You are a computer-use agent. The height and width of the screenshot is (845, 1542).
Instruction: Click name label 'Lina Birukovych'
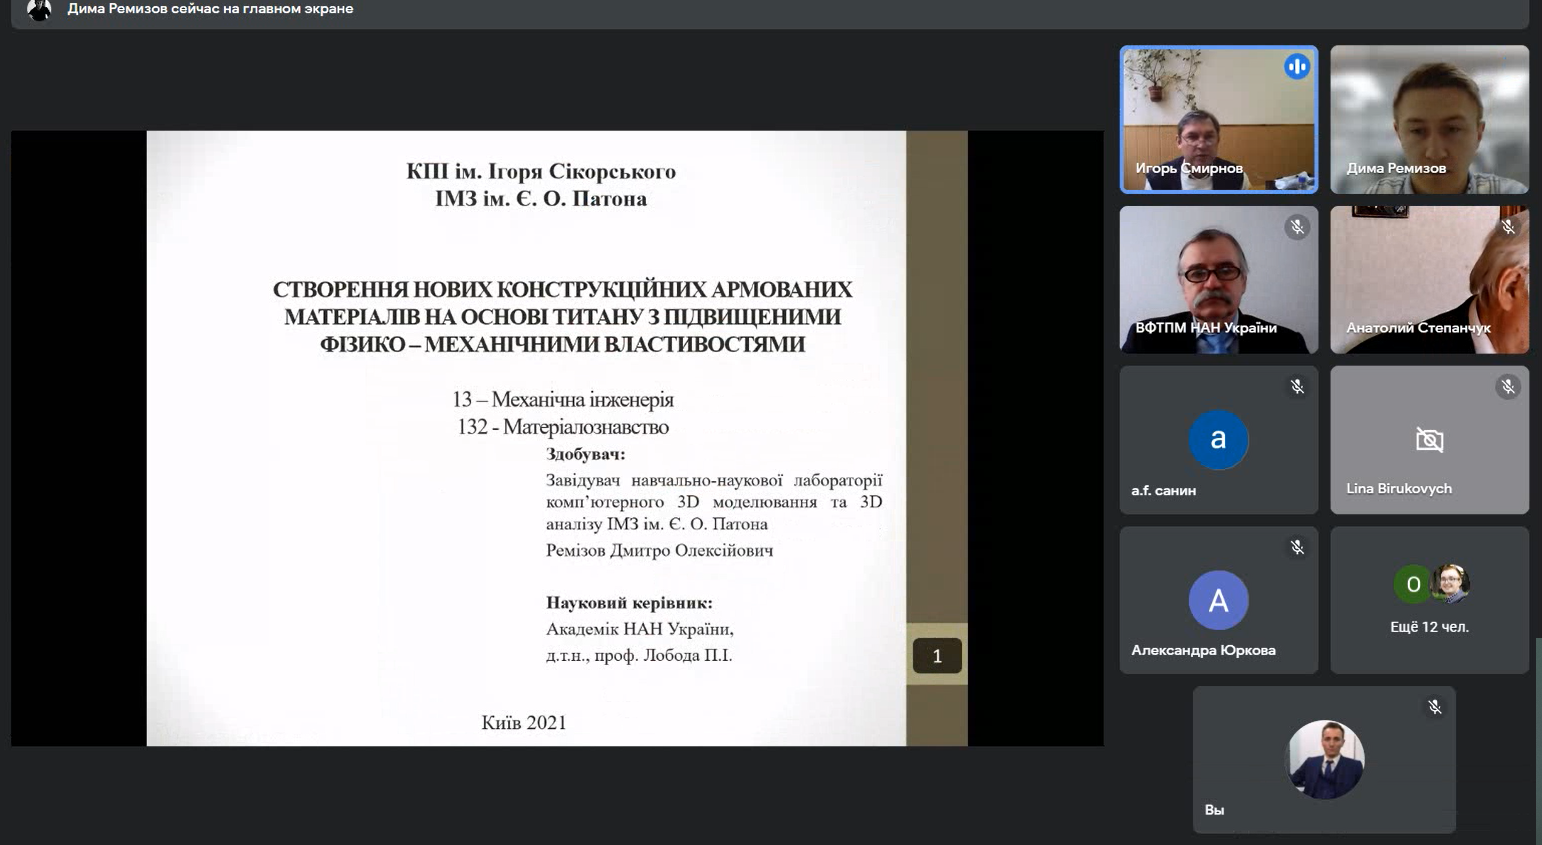[1399, 488]
